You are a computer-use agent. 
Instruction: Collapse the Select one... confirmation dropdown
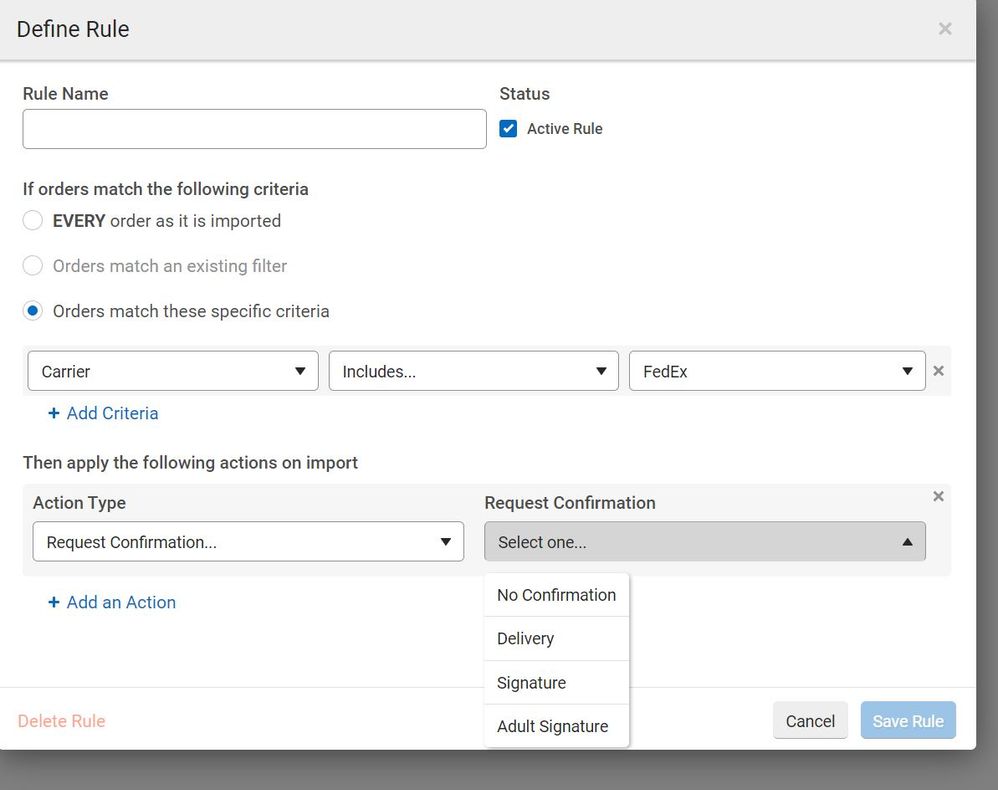[705, 542]
